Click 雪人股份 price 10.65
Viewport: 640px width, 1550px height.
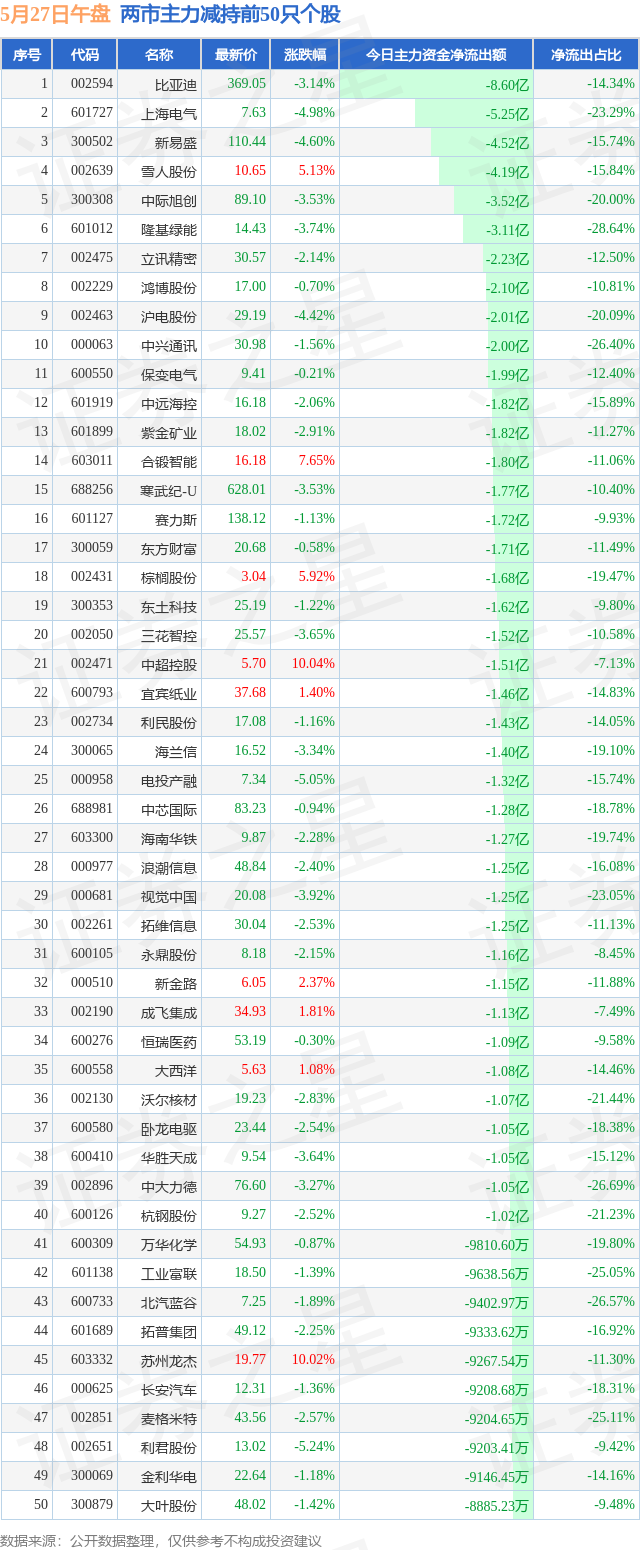coord(249,171)
